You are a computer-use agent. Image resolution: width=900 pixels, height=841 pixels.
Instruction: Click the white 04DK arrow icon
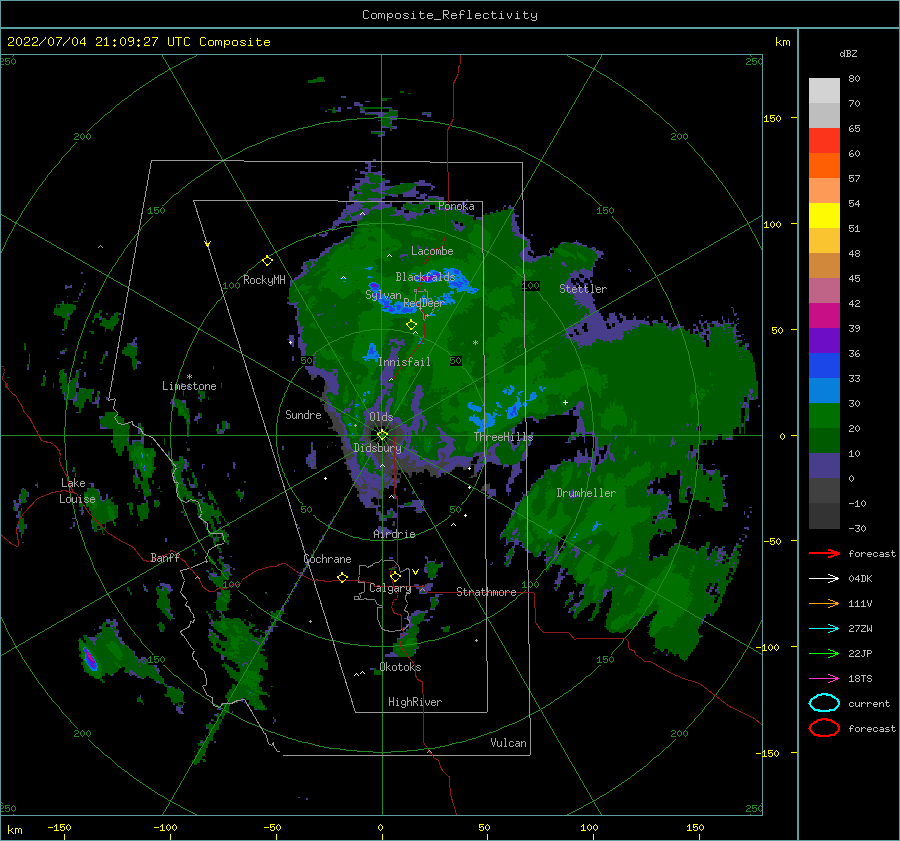click(x=824, y=578)
